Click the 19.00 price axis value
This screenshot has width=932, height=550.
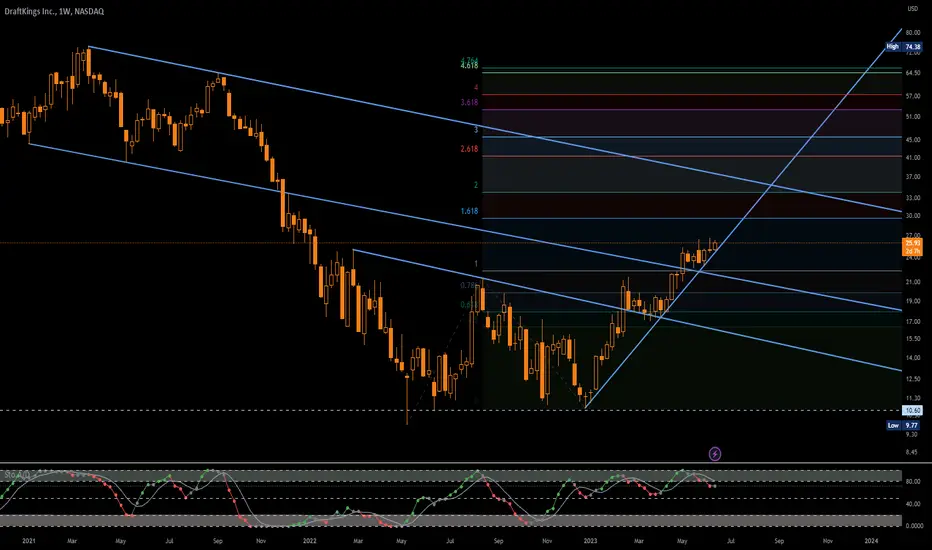(x=912, y=301)
